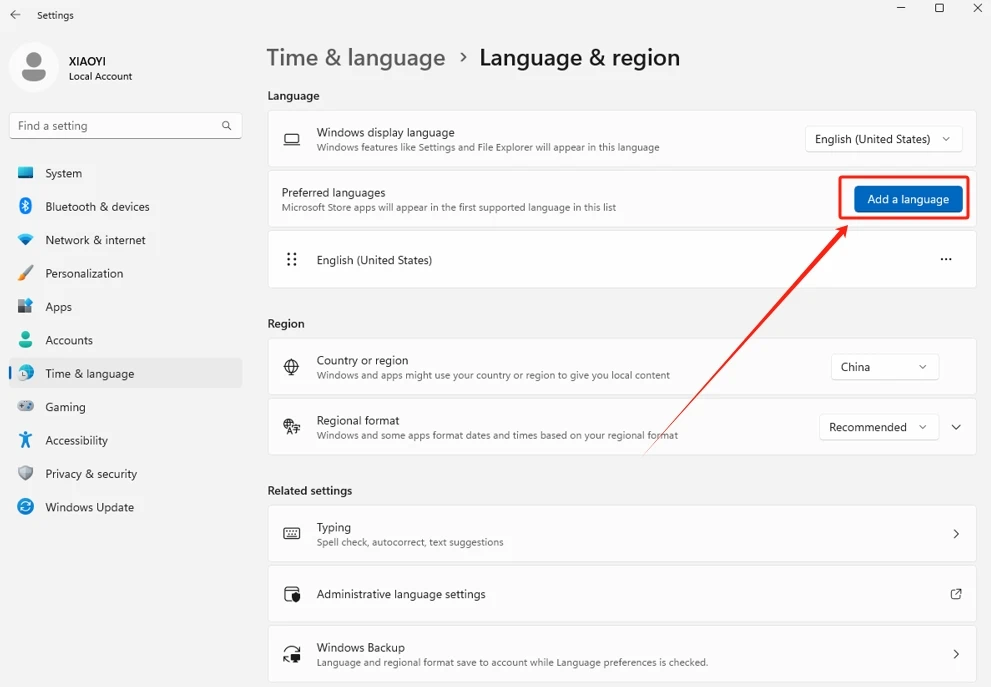Image resolution: width=991 pixels, height=687 pixels.
Task: Click the Personalization paintbrush icon
Action: [25, 273]
